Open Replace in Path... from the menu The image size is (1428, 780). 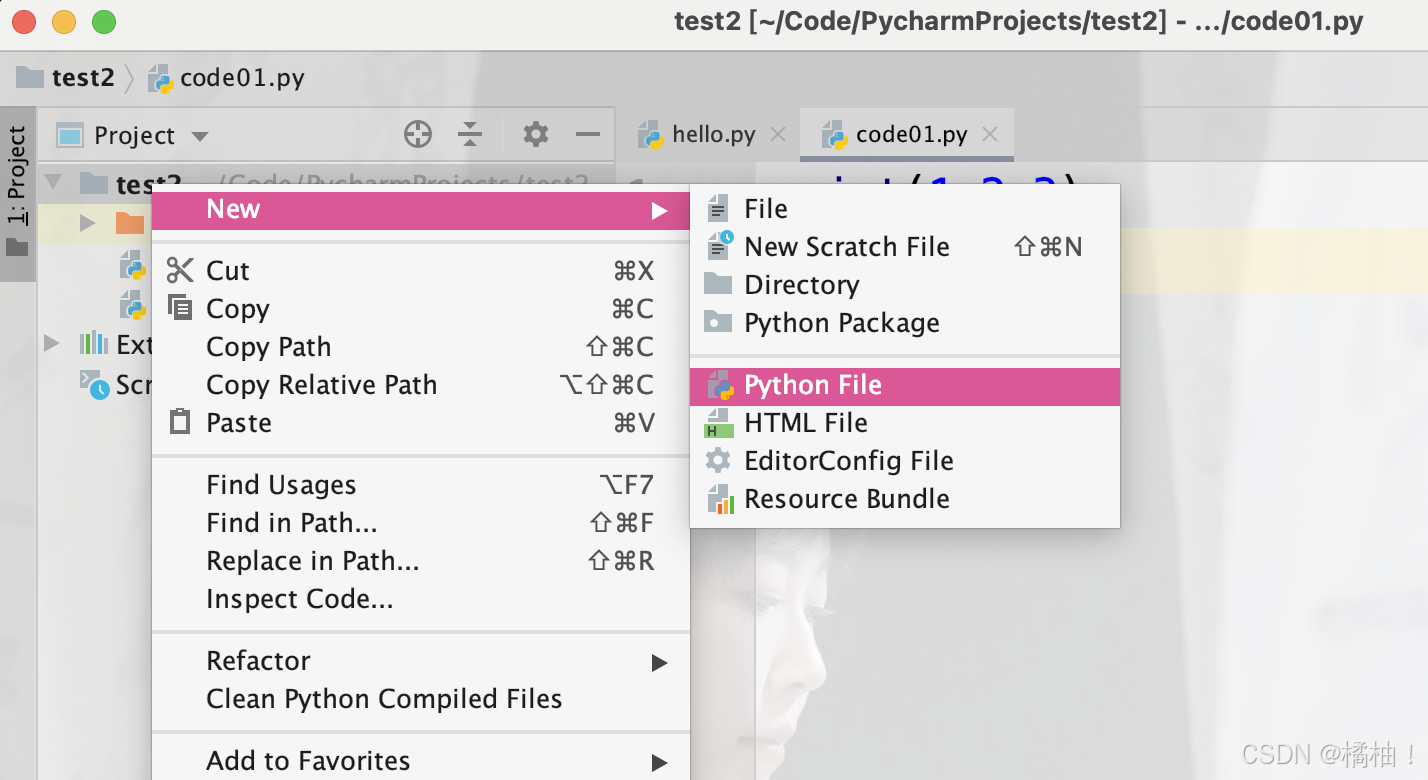420,561
